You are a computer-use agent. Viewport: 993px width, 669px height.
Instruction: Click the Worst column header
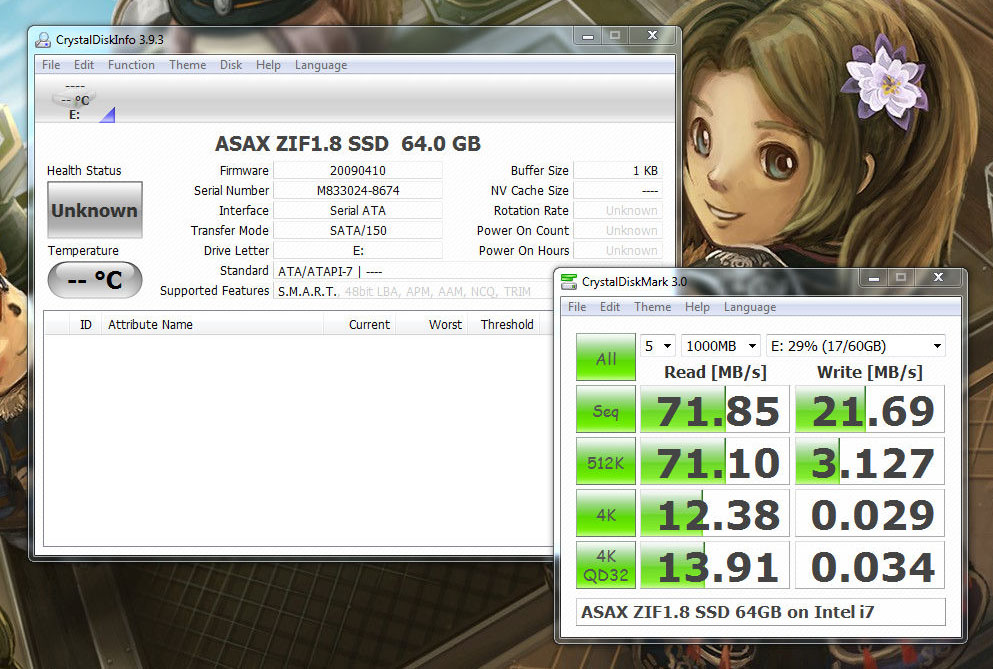[432, 324]
